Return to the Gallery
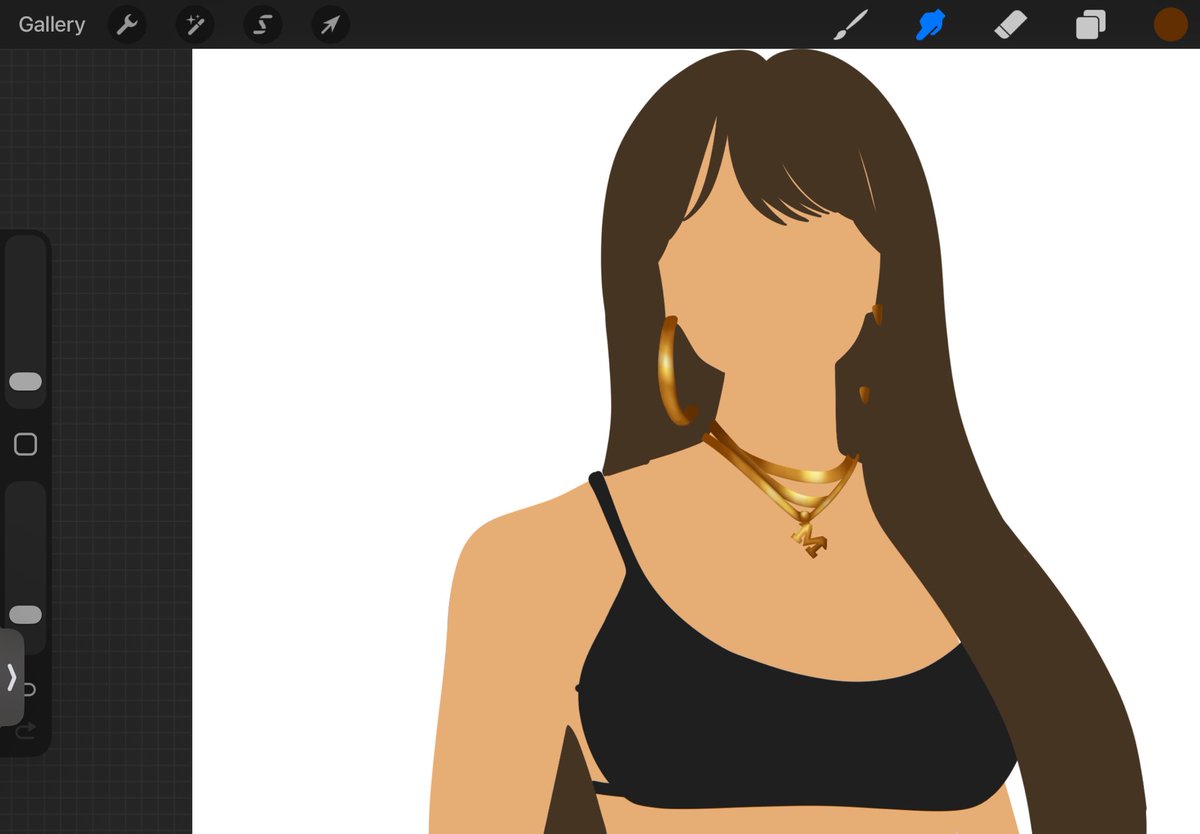The height and width of the screenshot is (834, 1200). (x=51, y=24)
